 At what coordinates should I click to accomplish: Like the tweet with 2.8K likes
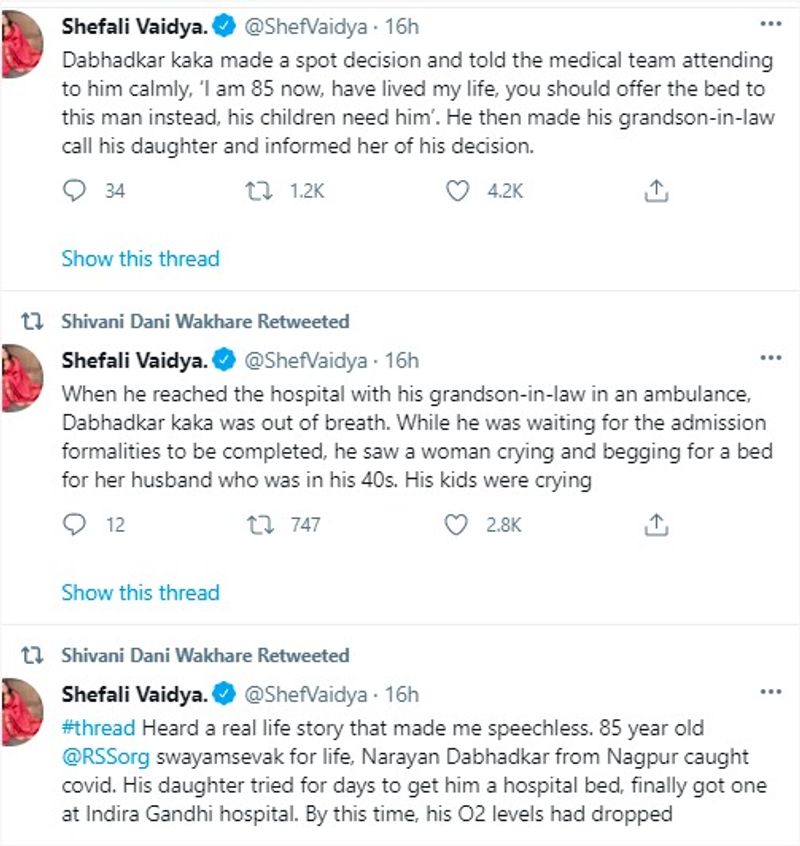[458, 524]
